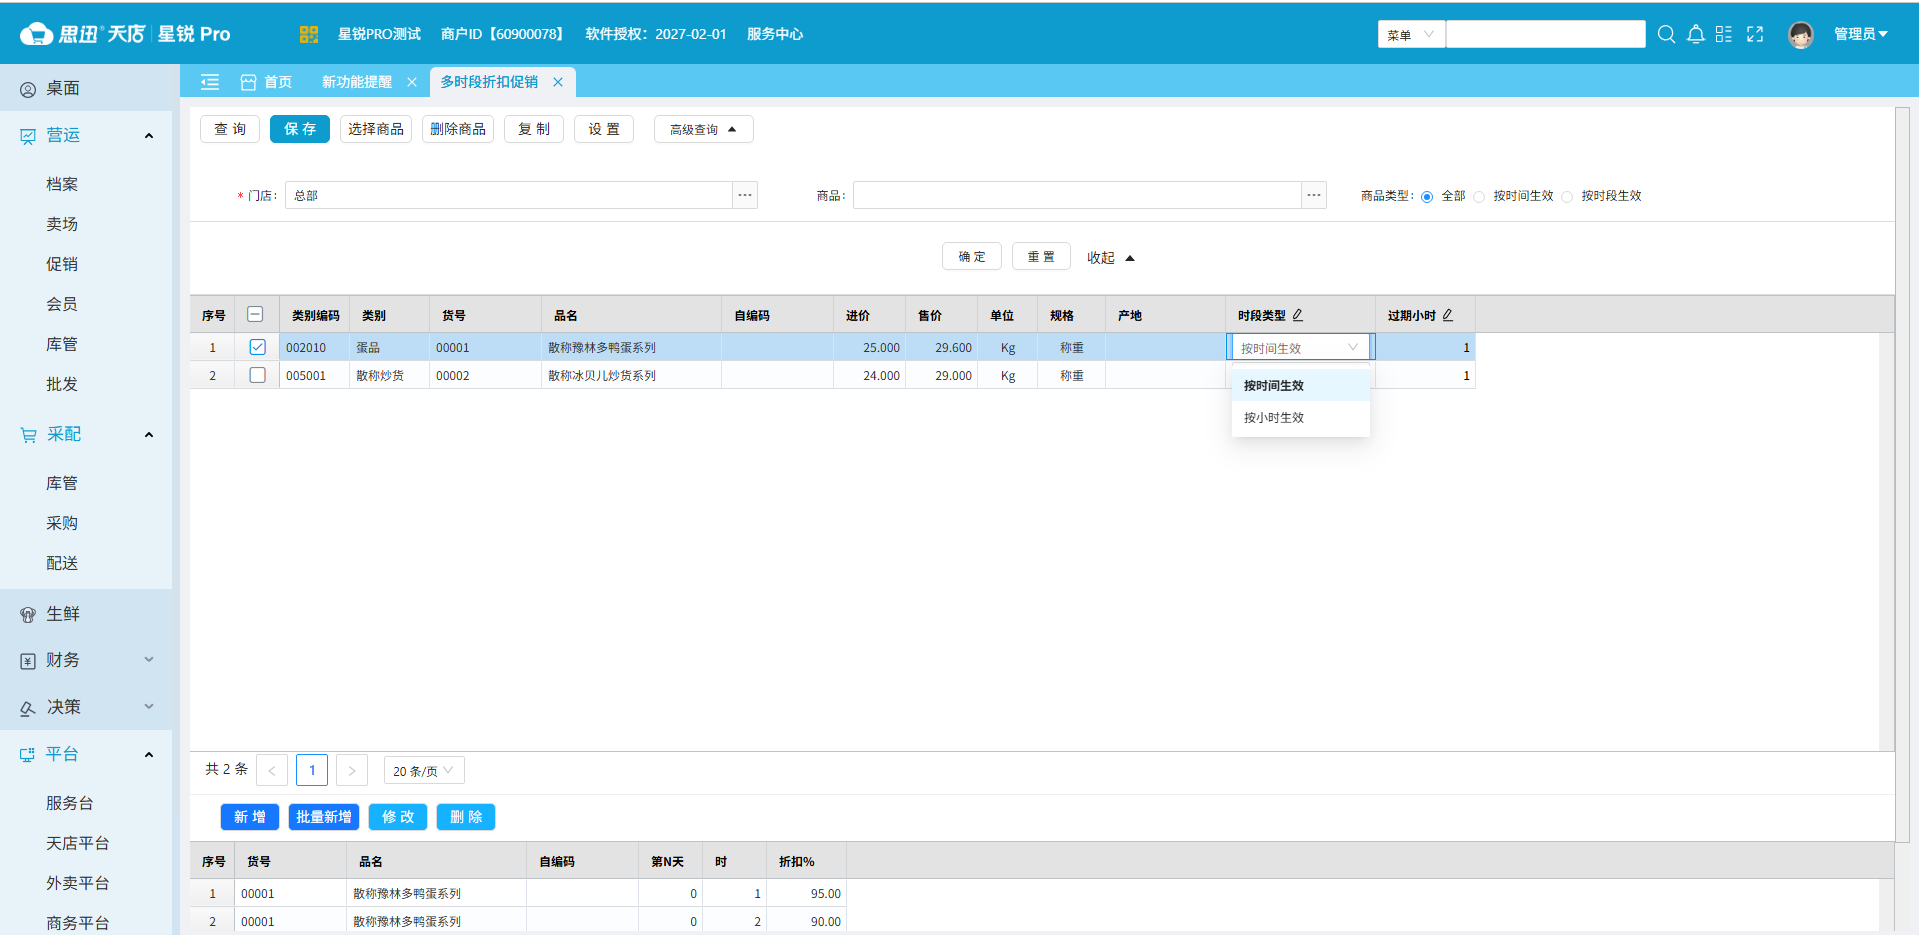Click the 批量新增 button
This screenshot has width=1919, height=935.
tap(323, 817)
